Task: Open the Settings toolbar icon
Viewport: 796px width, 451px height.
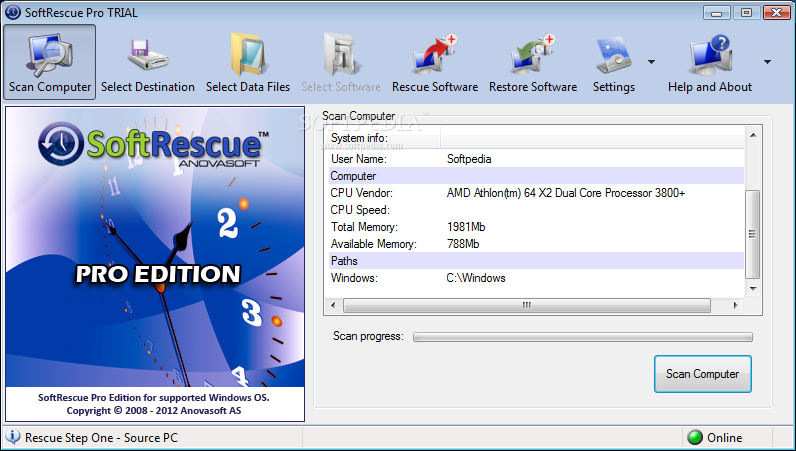Action: pyautogui.click(x=614, y=55)
